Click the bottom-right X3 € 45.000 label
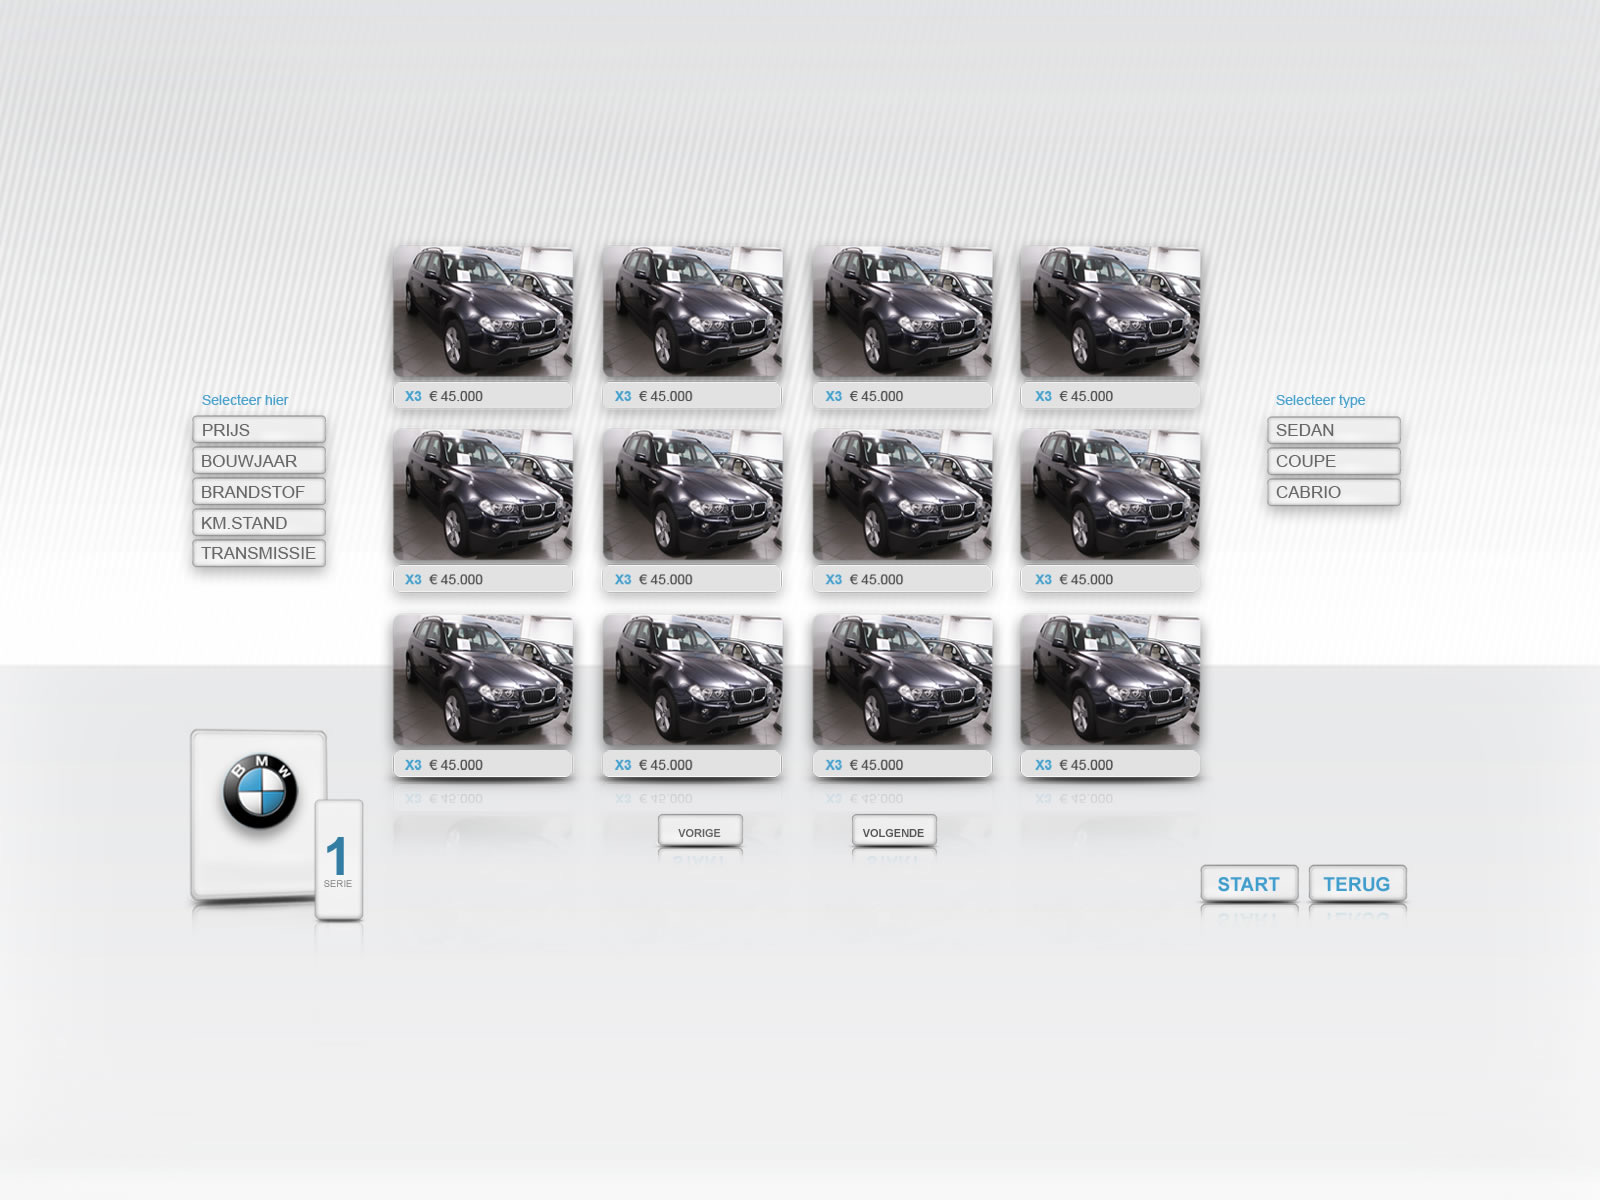This screenshot has height=1200, width=1600. (x=1110, y=765)
